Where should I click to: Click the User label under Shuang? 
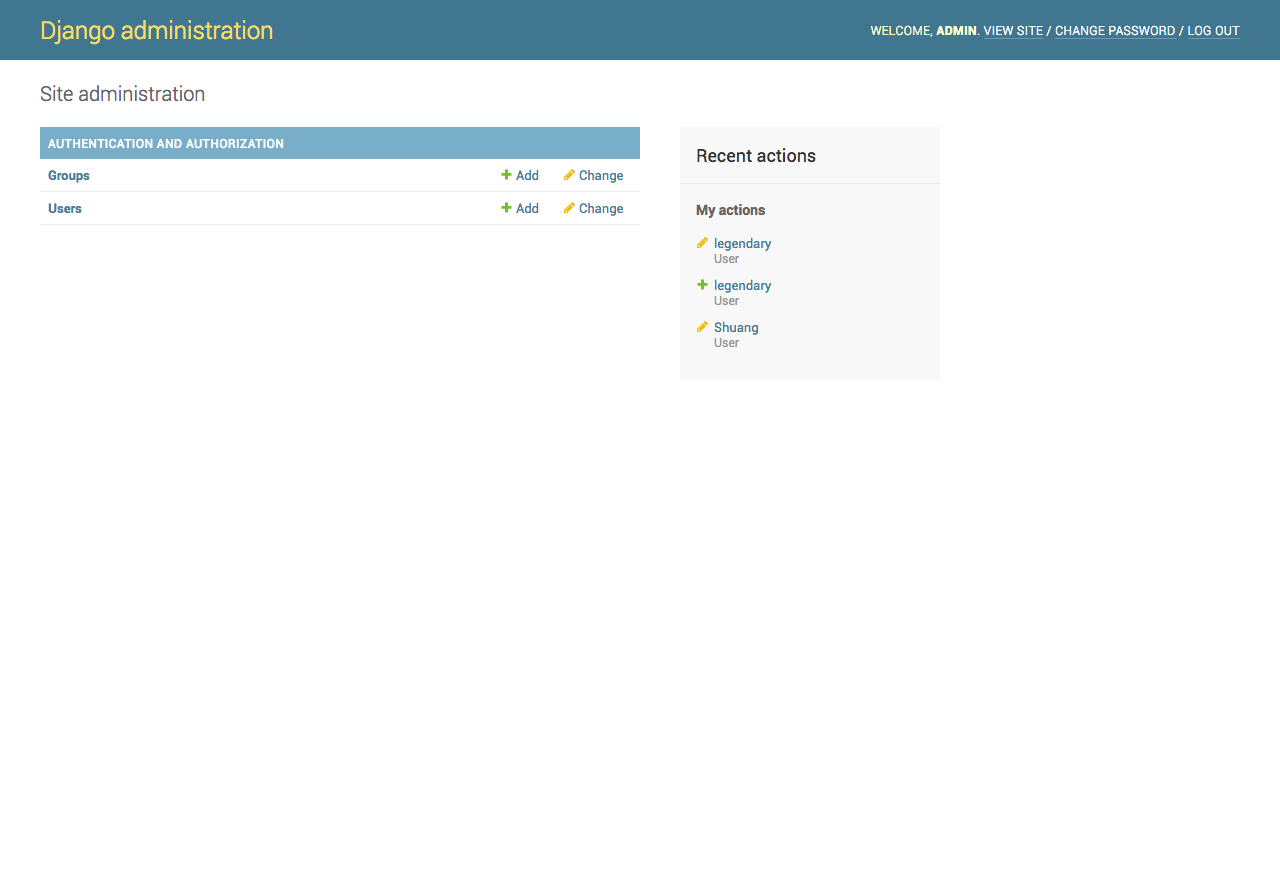726,343
